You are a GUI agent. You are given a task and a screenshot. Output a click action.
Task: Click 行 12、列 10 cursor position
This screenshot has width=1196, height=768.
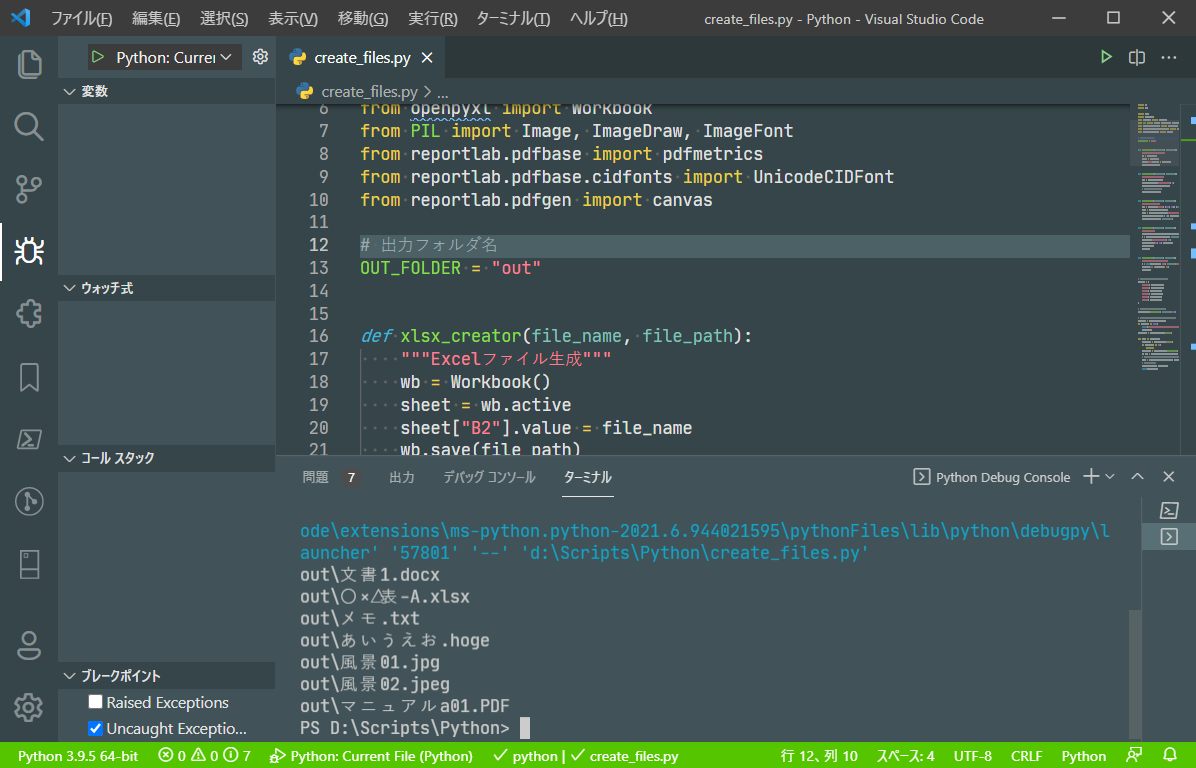pos(818,756)
